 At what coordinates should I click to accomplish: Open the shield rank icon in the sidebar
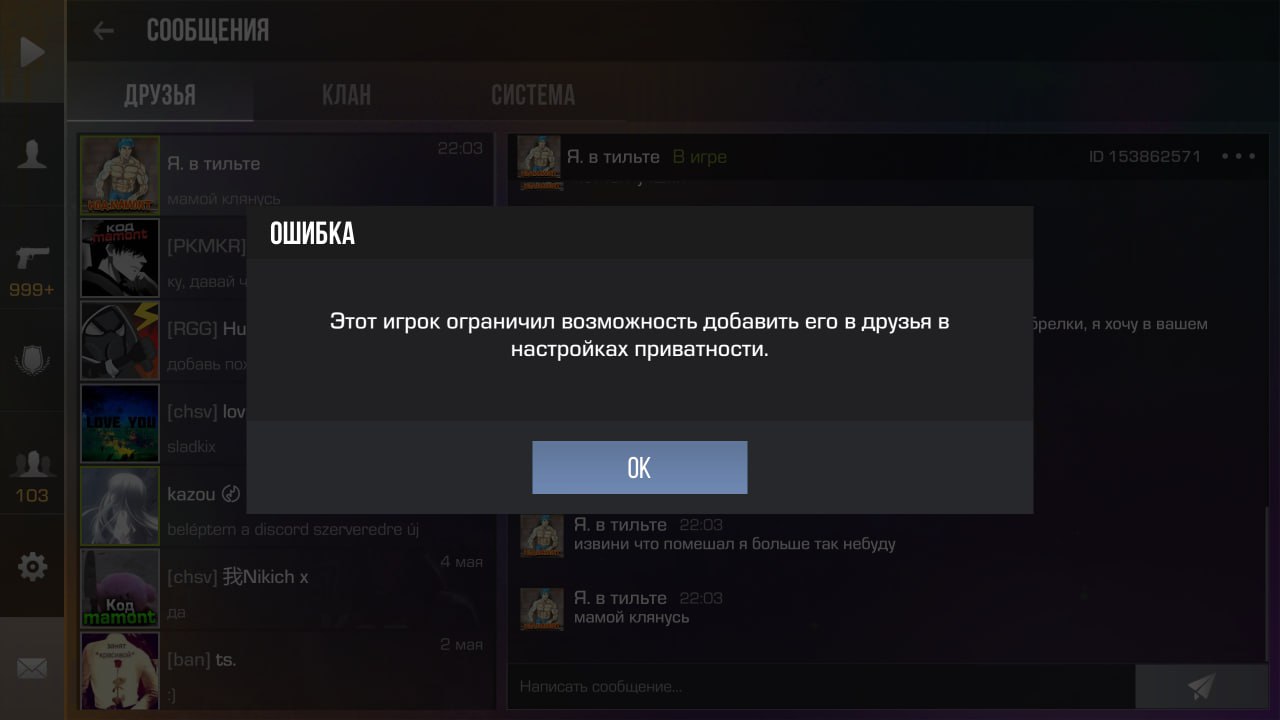click(x=32, y=360)
